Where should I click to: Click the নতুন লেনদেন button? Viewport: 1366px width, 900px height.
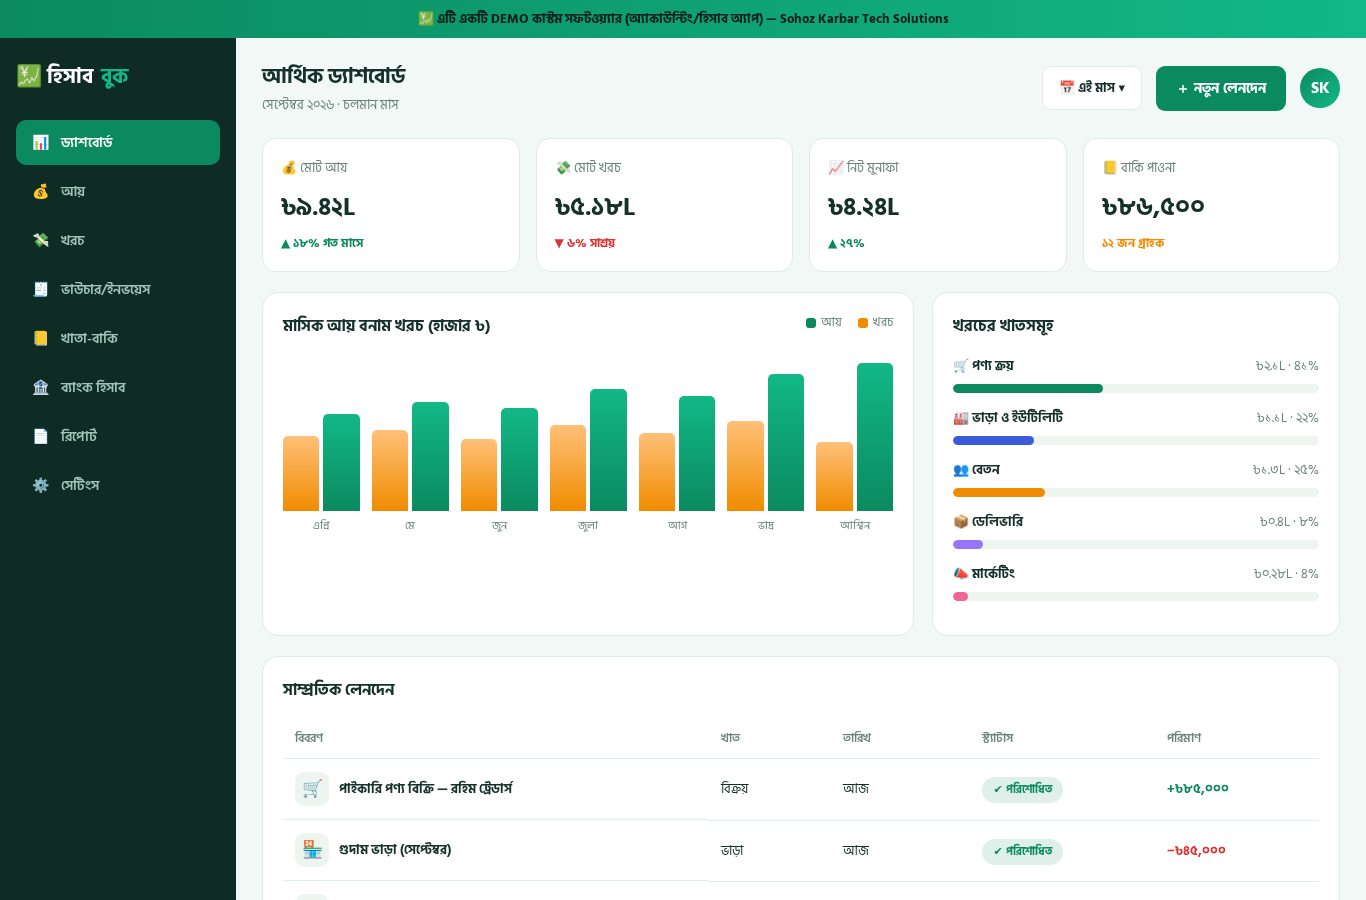1221,88
